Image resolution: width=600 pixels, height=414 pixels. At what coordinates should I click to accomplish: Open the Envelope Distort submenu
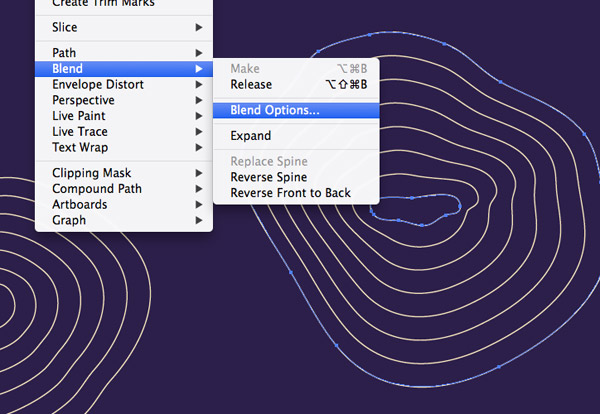pyautogui.click(x=98, y=85)
